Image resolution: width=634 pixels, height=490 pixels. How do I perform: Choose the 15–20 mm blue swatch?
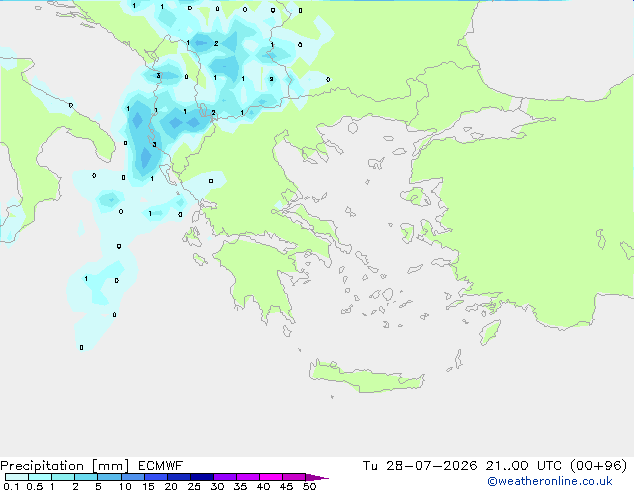pos(155,477)
